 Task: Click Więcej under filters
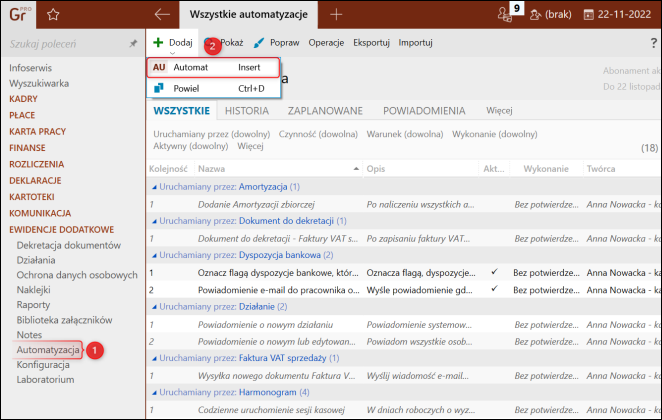click(250, 146)
